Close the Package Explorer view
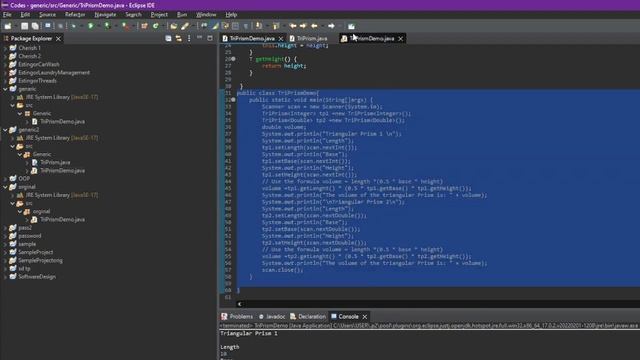Image resolution: width=640 pixels, height=360 pixels. (58, 38)
